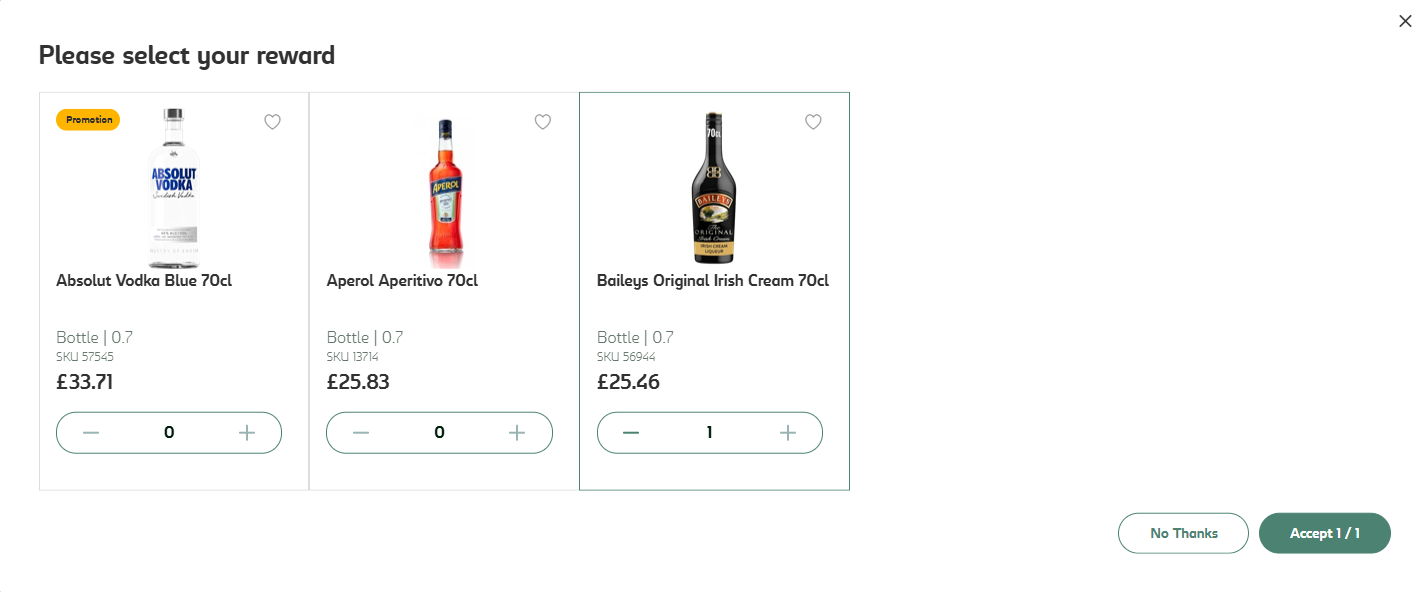This screenshot has height=592, width=1428.
Task: Open the Aperol Aperitivo 70cl product
Action: [x=400, y=281]
